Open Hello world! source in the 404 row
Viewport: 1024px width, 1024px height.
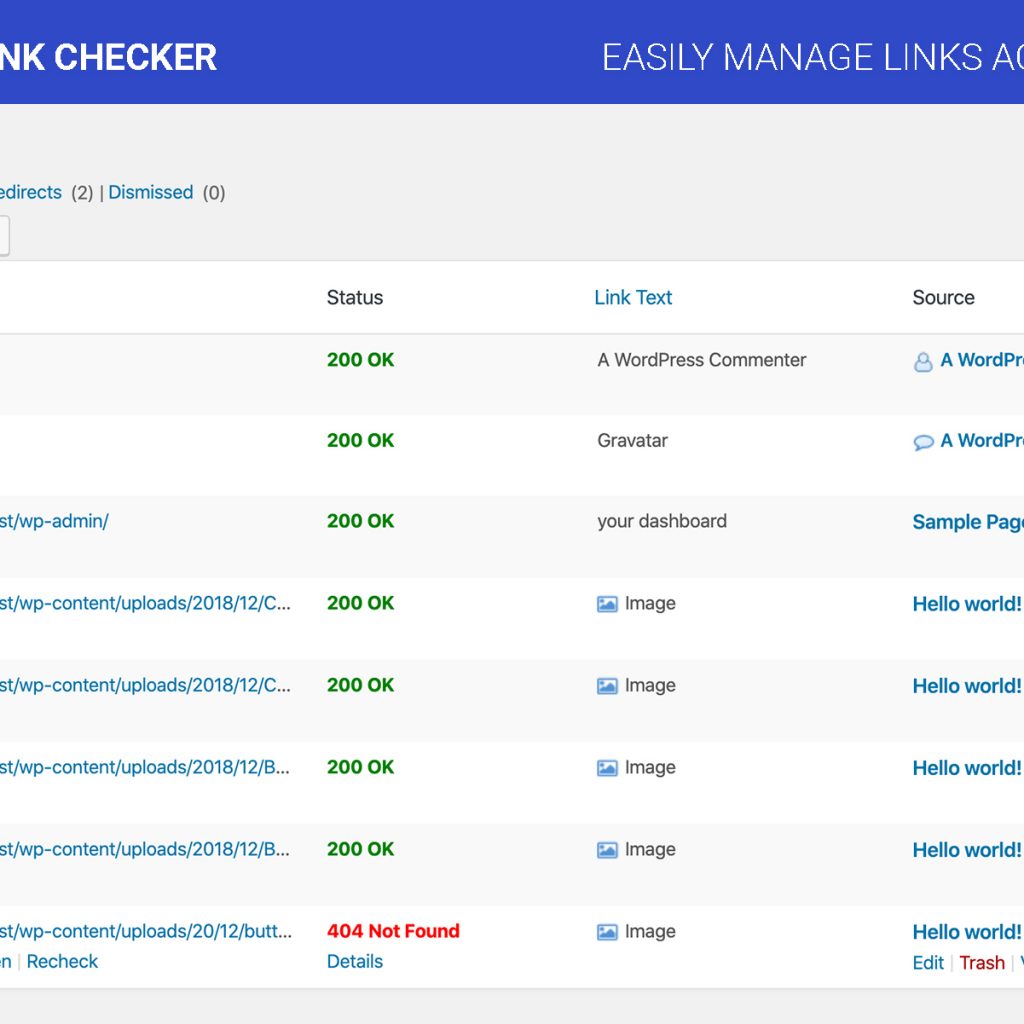tap(967, 932)
